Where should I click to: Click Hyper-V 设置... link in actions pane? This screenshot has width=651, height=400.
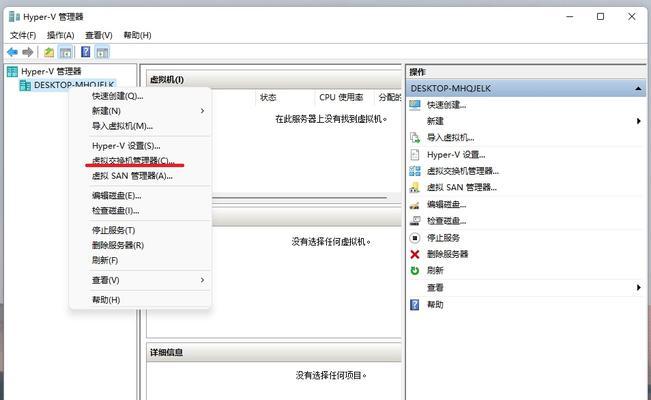pos(456,155)
